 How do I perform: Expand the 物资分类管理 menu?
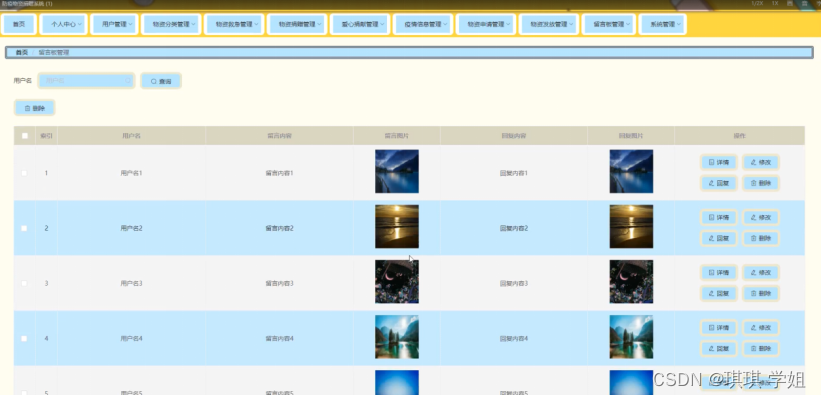click(172, 24)
